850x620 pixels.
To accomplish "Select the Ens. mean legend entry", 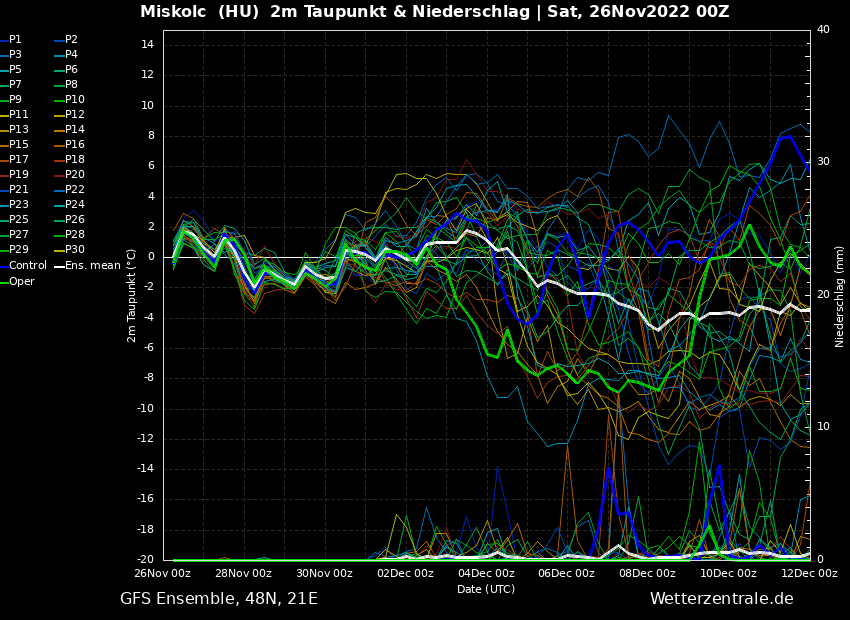I will (93, 266).
